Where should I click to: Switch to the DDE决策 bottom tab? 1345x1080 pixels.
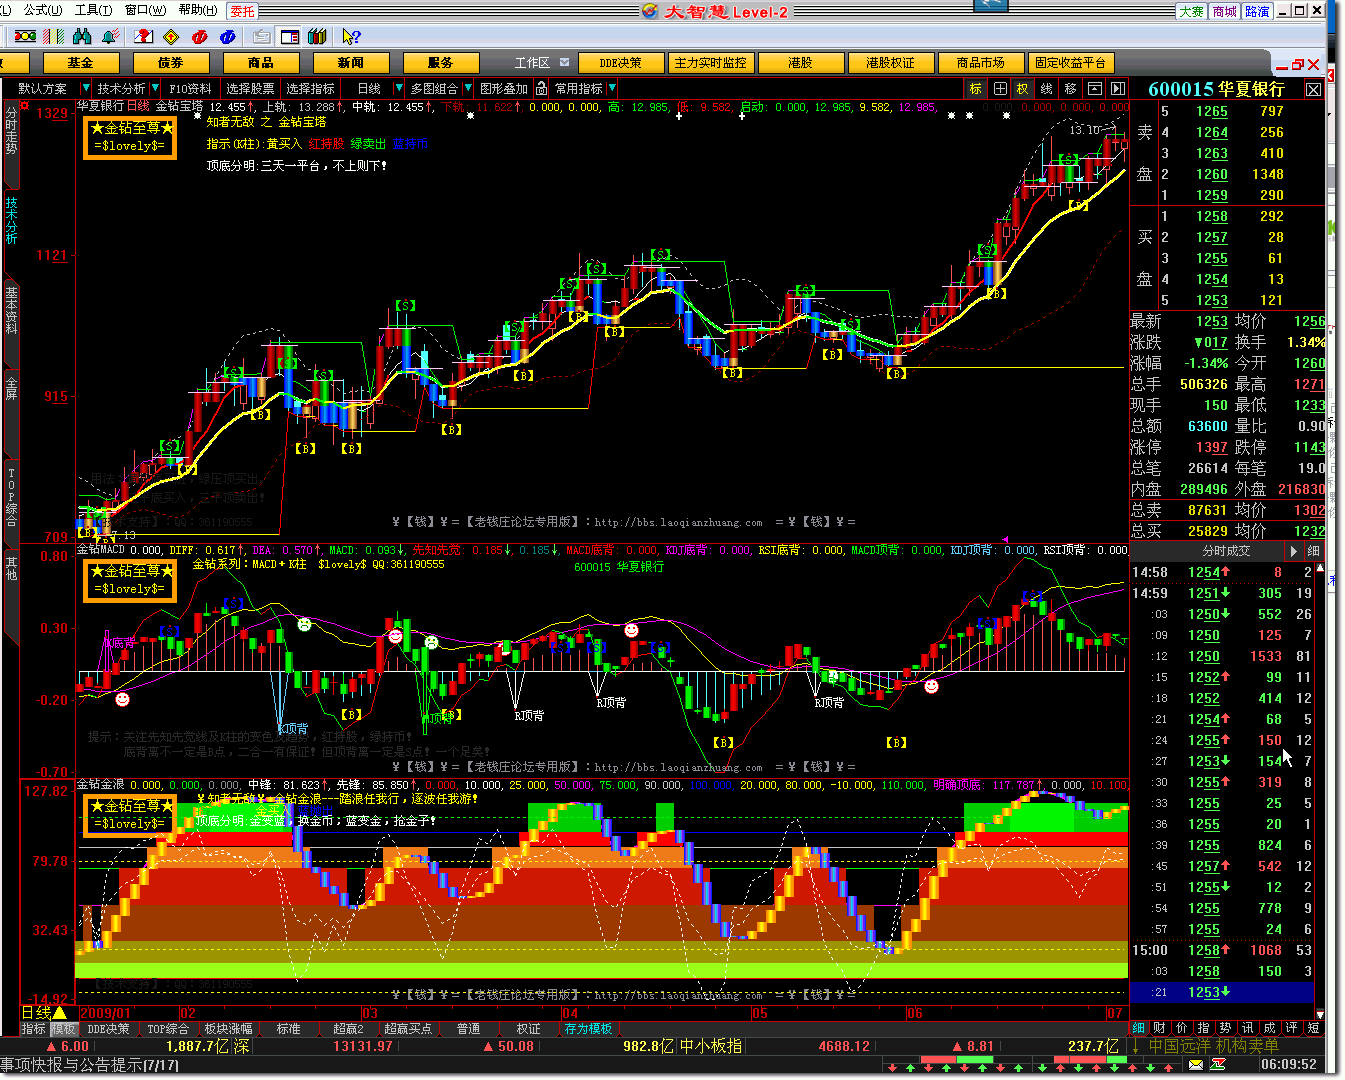[108, 1028]
